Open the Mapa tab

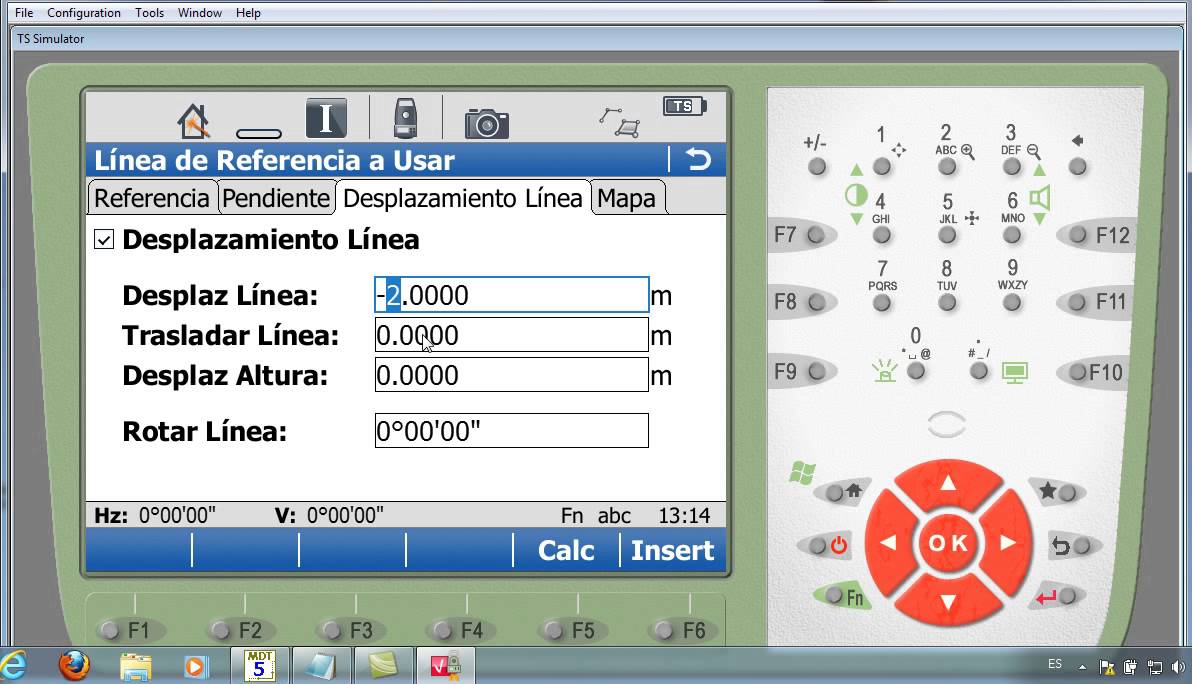626,198
